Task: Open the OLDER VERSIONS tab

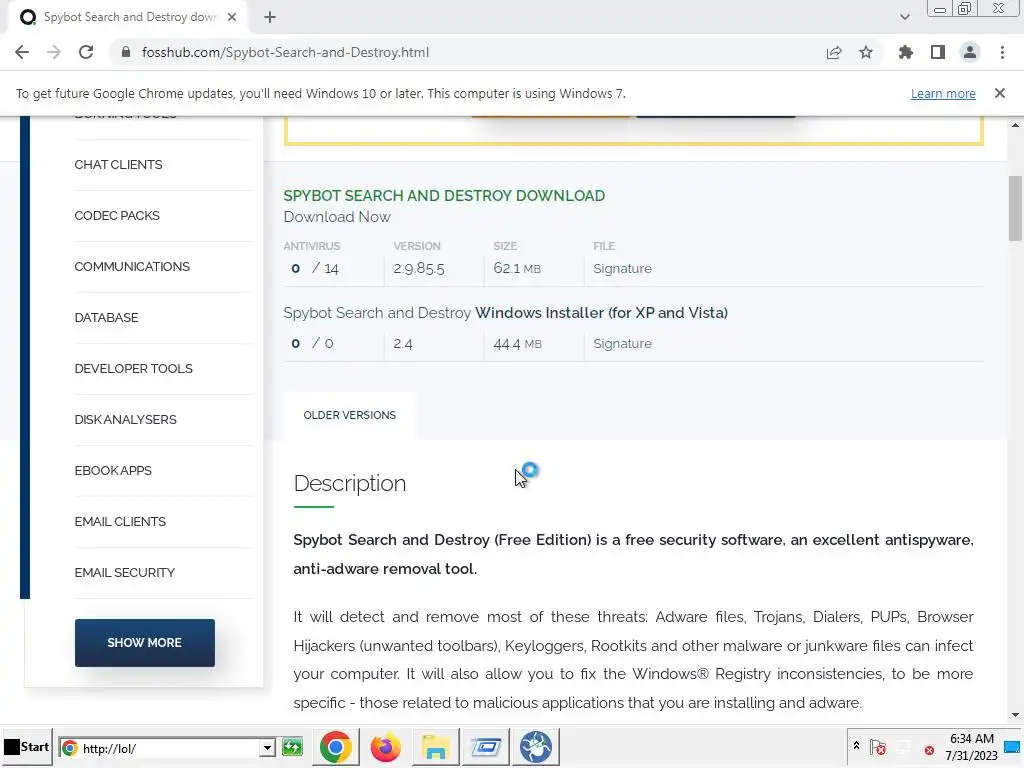Action: tap(349, 415)
